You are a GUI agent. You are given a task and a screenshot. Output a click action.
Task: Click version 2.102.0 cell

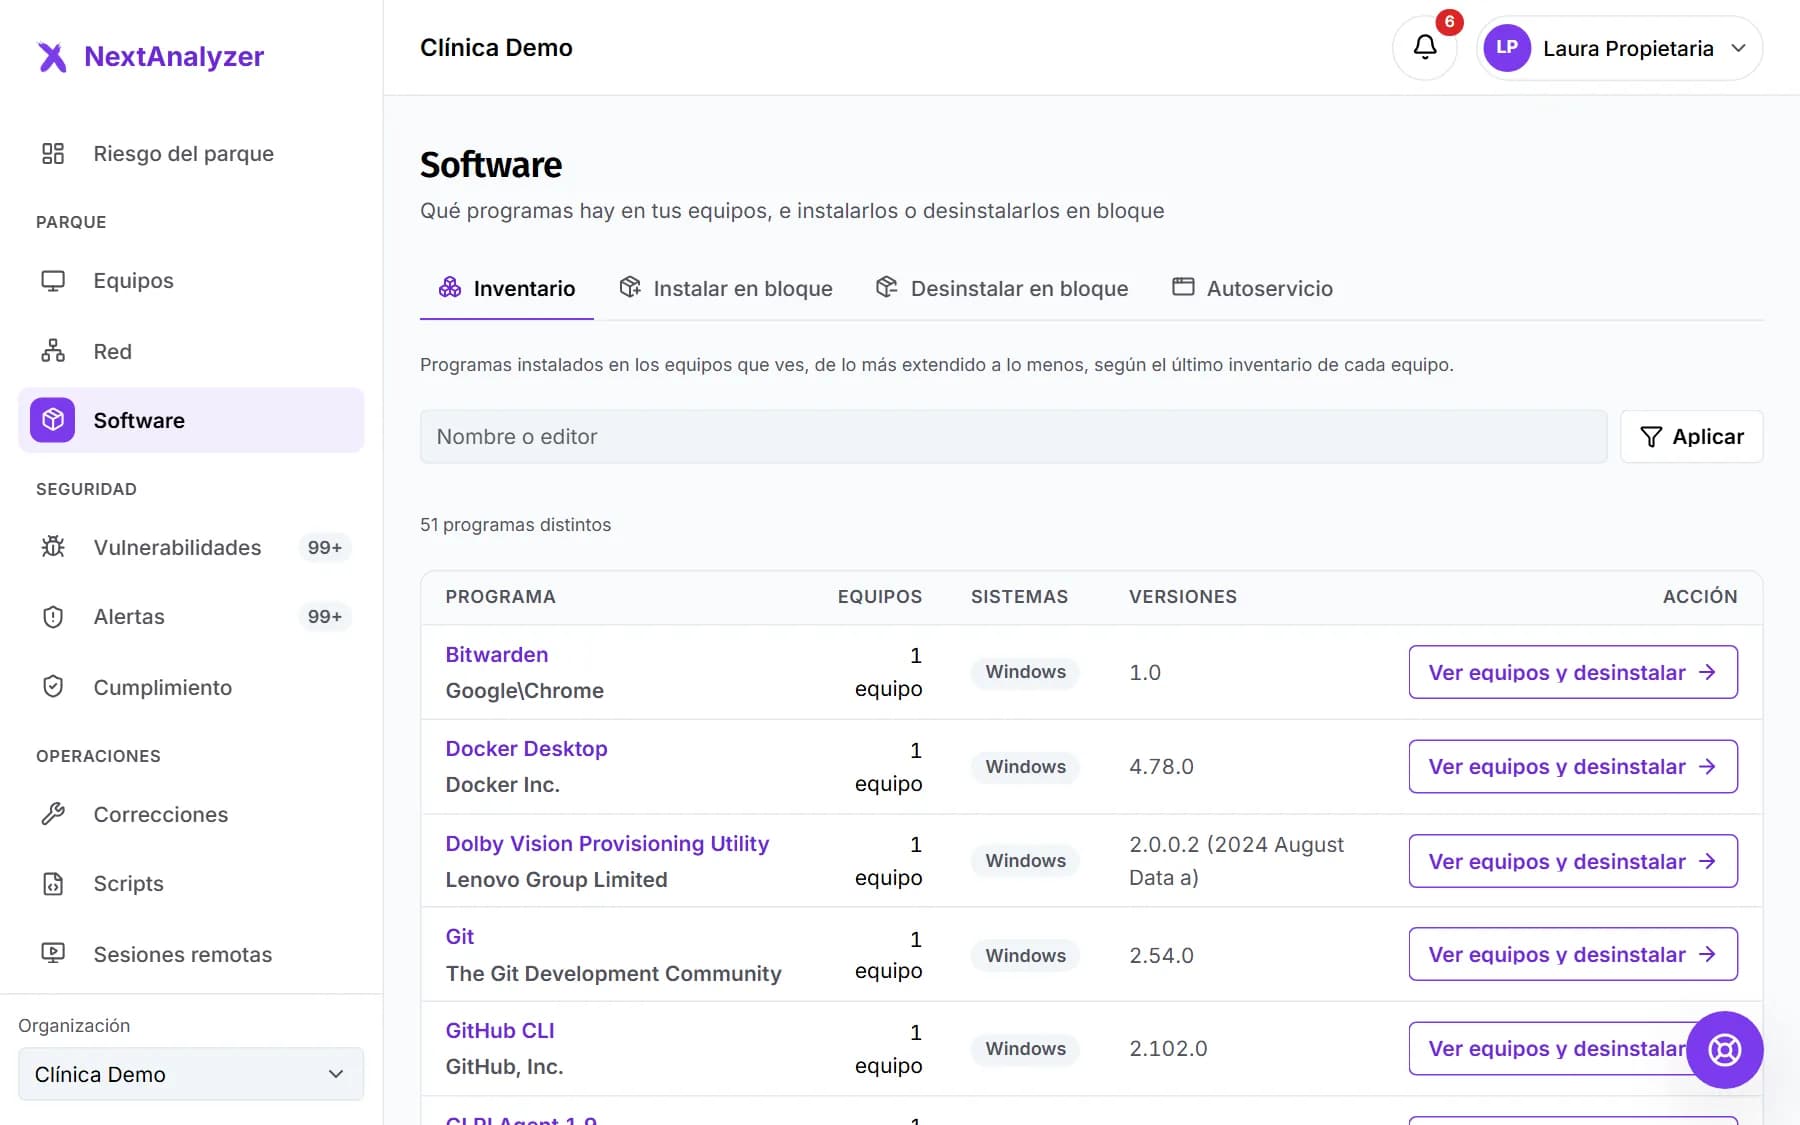point(1168,1048)
